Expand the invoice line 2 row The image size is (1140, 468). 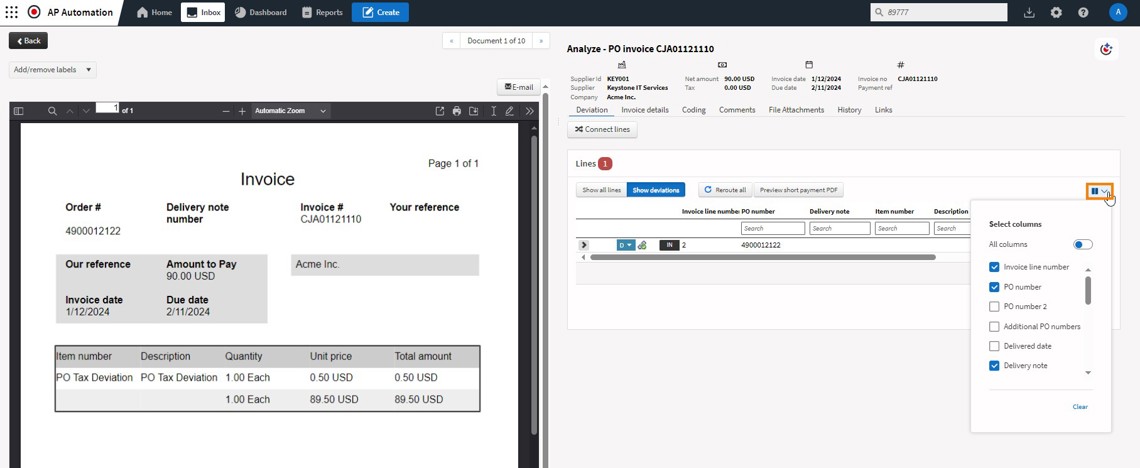click(584, 245)
